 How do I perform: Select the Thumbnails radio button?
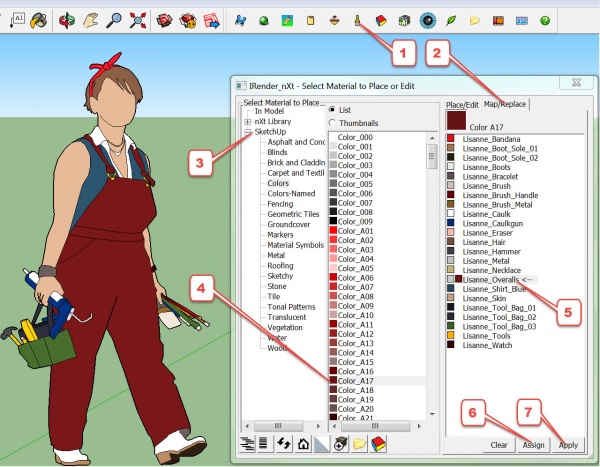[332, 122]
